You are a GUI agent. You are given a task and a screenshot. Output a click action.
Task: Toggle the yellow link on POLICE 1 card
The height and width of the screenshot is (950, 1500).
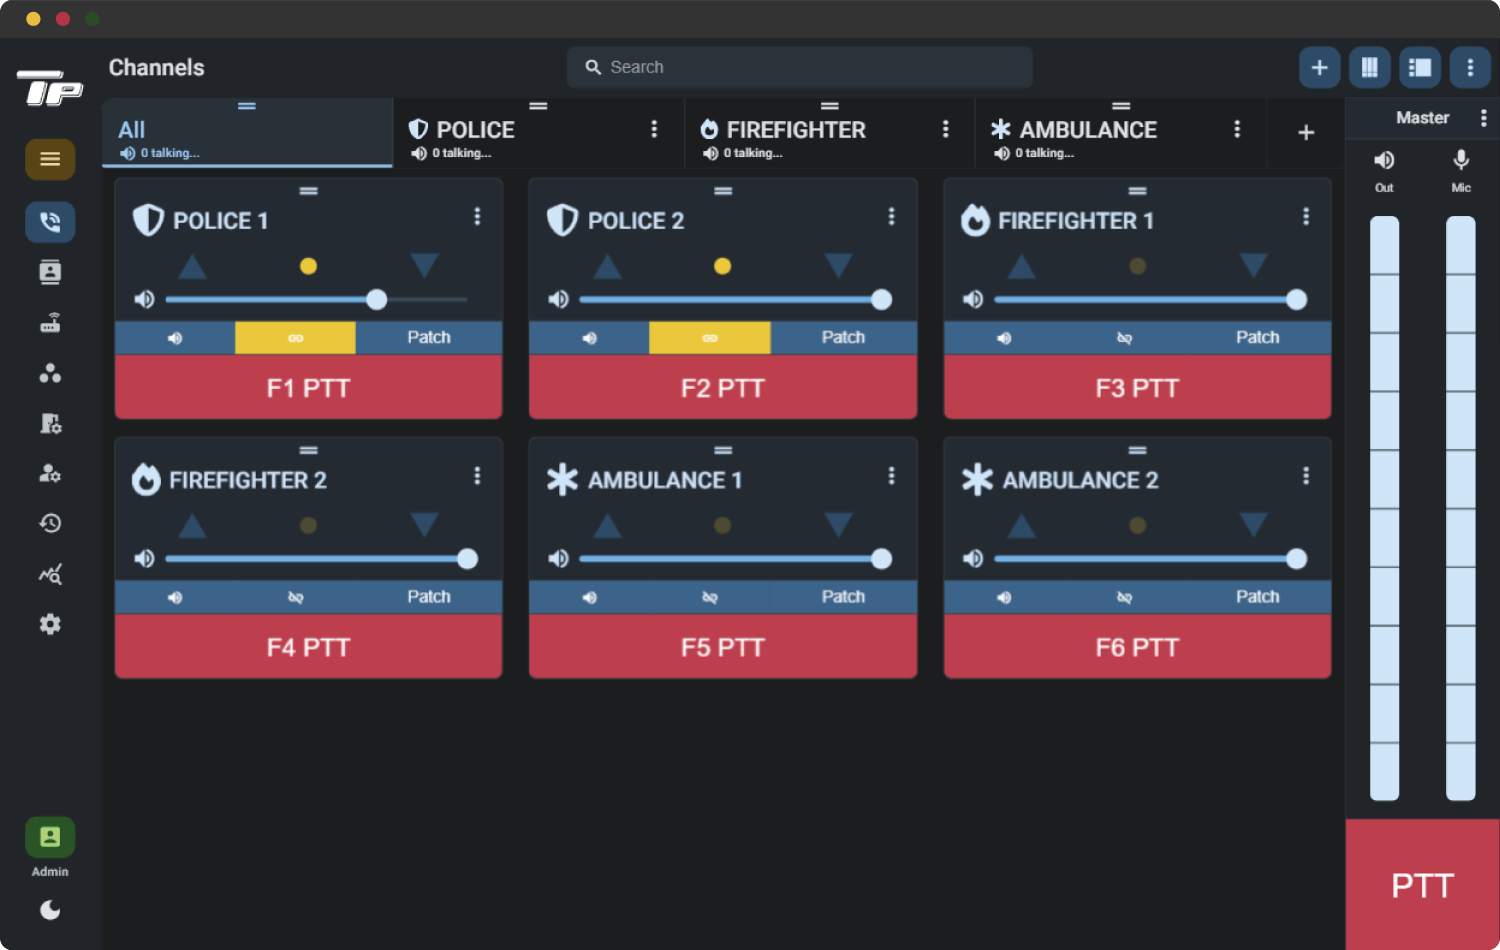[x=295, y=337]
